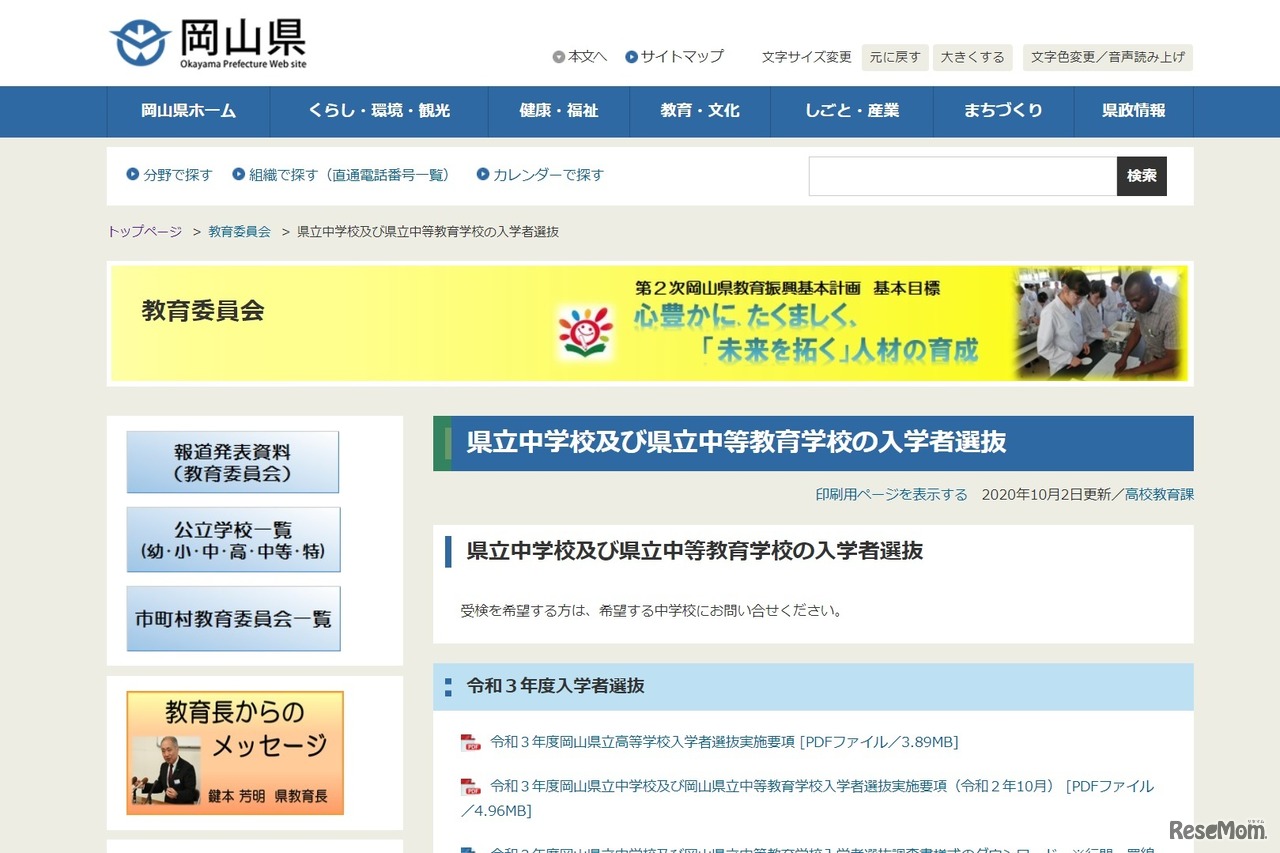Screen dimensions: 1280x853
Task: Open 組織で探す（直通電話番号一覧） link
Action: coord(350,175)
